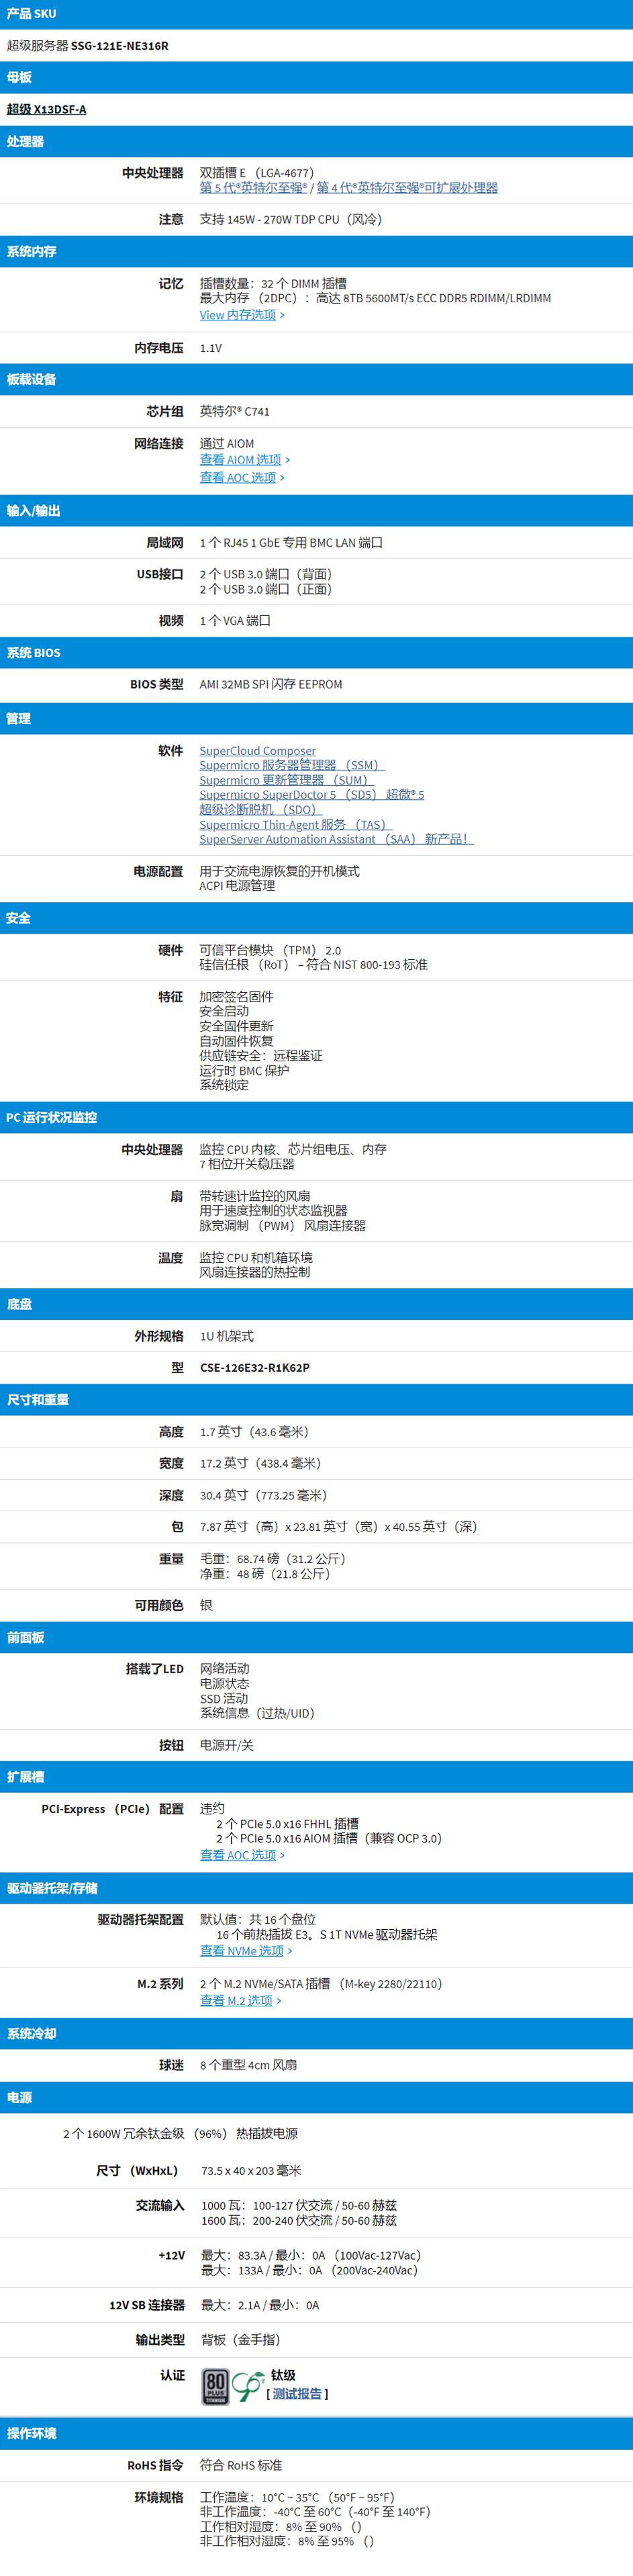Open SuperServer Automation Assistant (SAA) link
633x2576 pixels.
coord(335,839)
